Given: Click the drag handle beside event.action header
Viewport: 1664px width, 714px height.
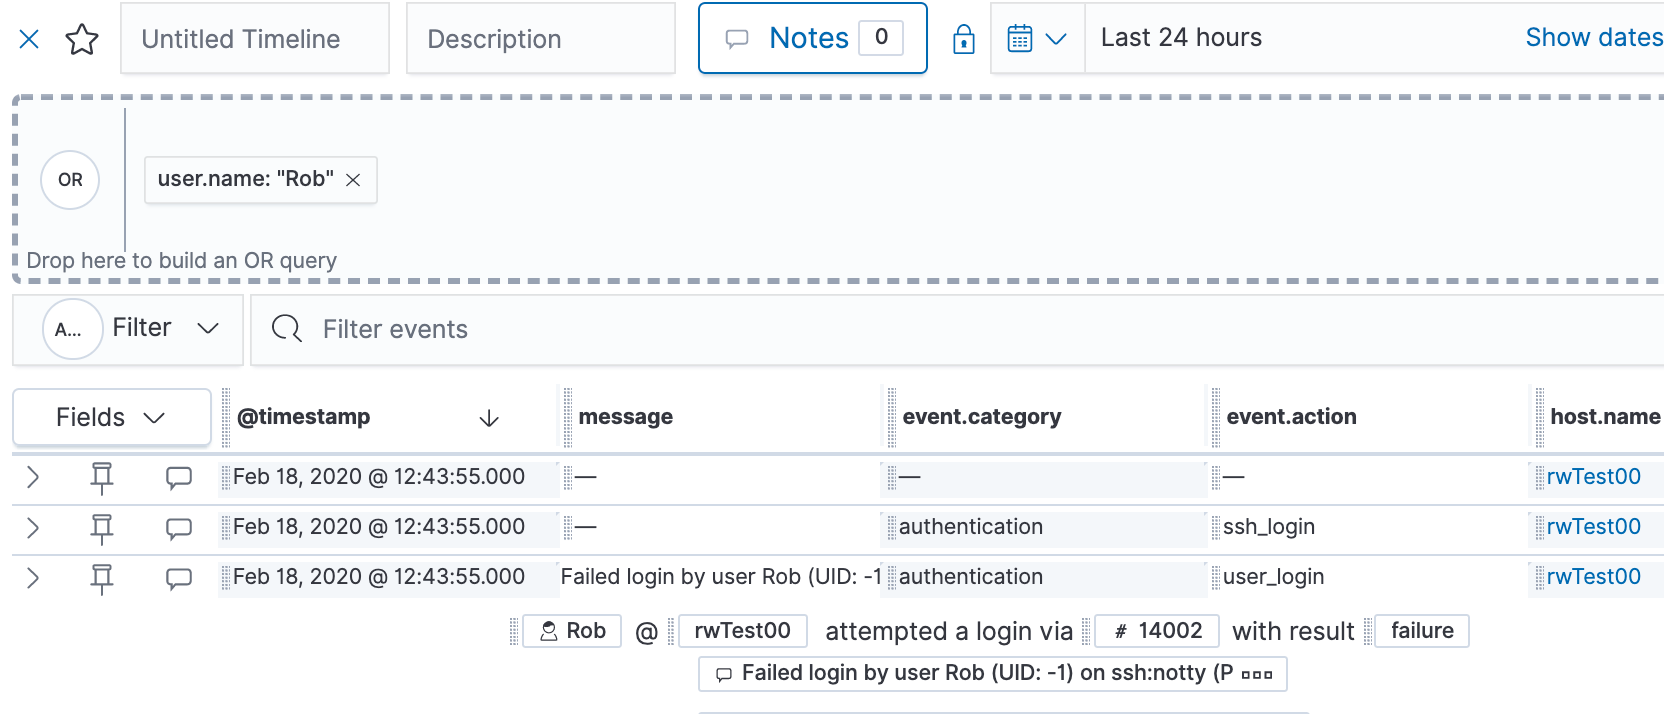Looking at the screenshot, I should 1215,417.
